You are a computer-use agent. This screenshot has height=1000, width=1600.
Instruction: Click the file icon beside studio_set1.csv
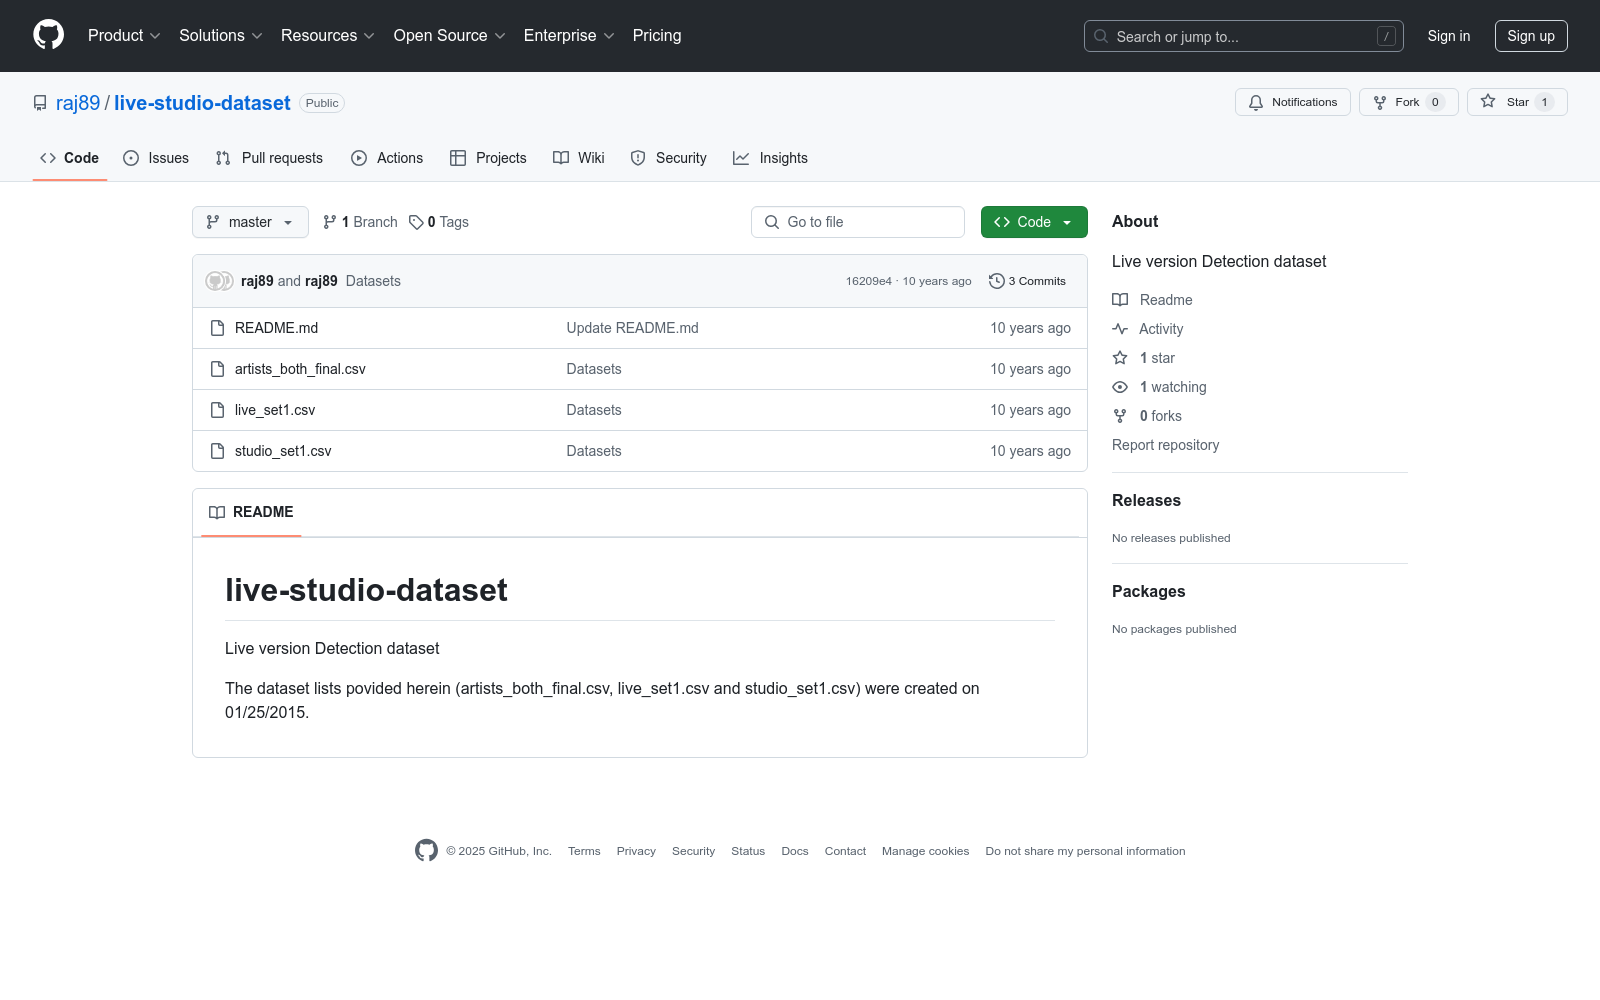[217, 451]
